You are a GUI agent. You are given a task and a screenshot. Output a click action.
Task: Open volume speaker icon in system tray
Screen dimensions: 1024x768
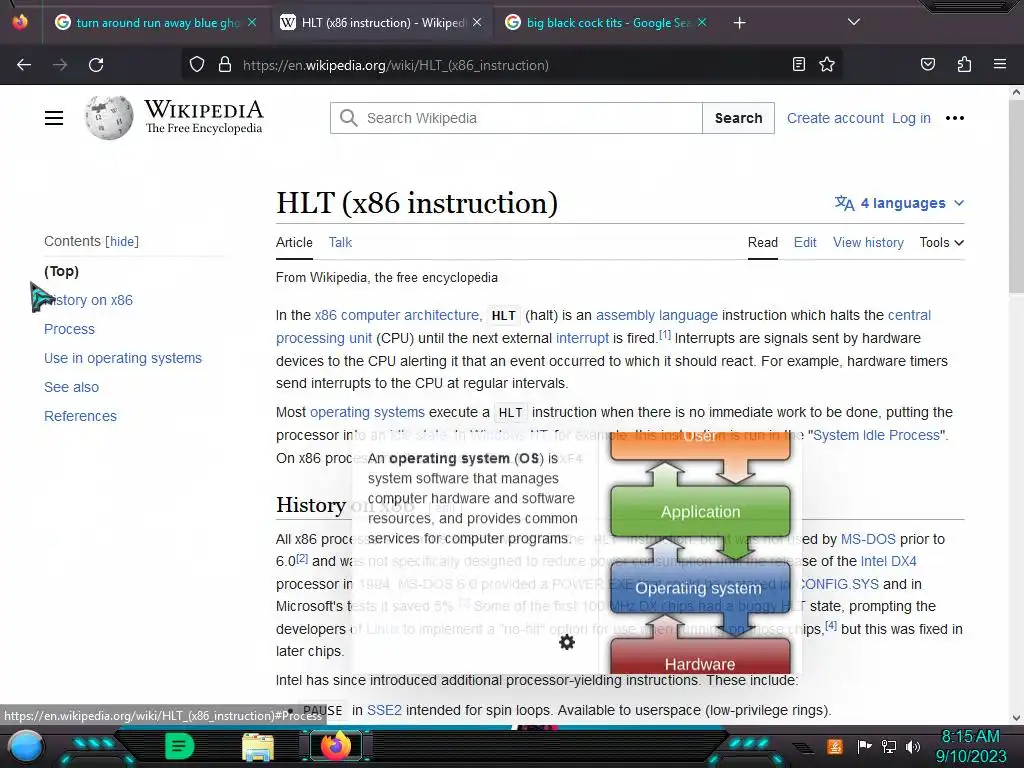(913, 747)
